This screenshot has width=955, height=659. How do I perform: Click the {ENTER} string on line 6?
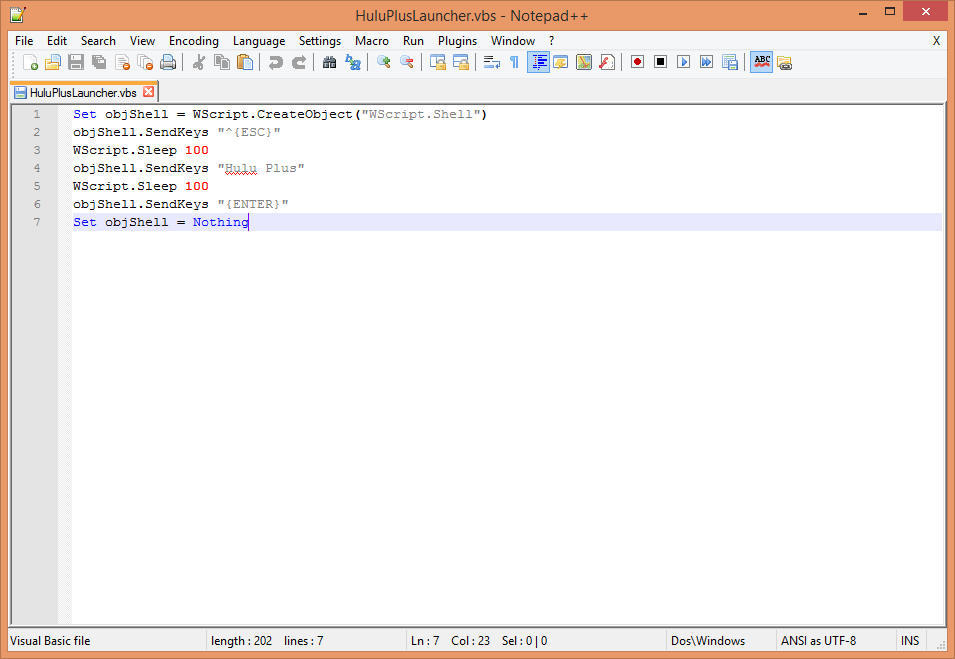tap(253, 204)
